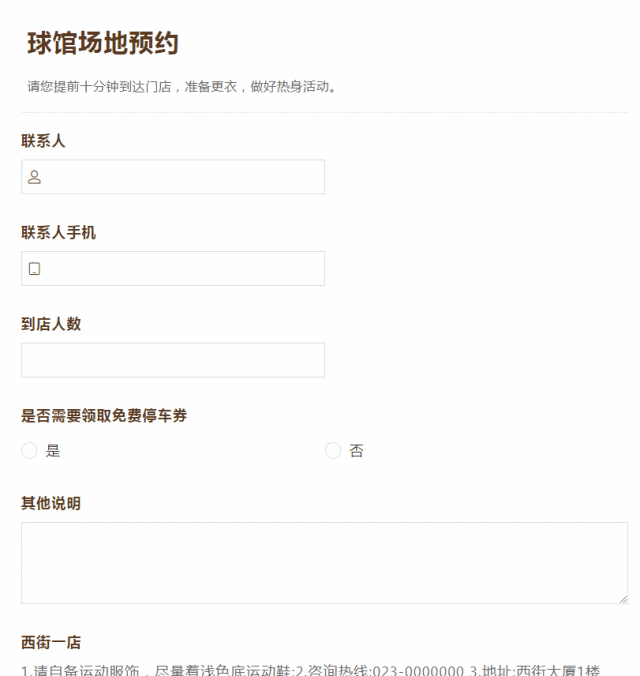Focus the 联系人手机 text input box
Screen dimensions: 640x676
tap(185, 269)
